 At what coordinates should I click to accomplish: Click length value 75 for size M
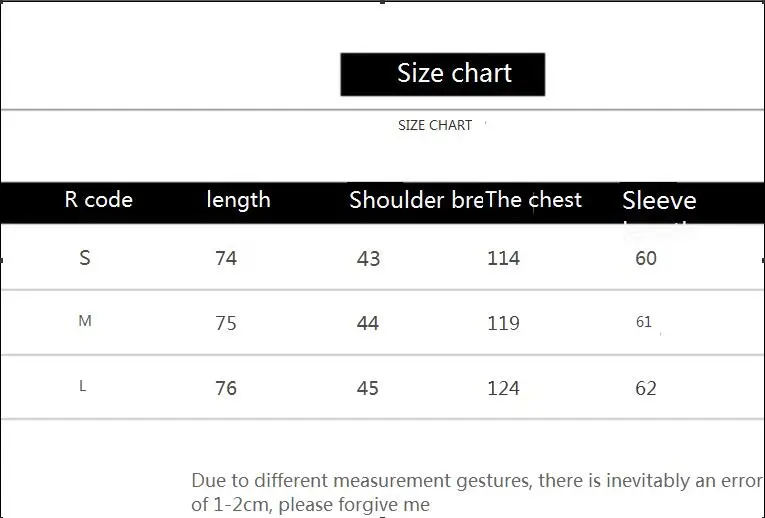click(226, 323)
